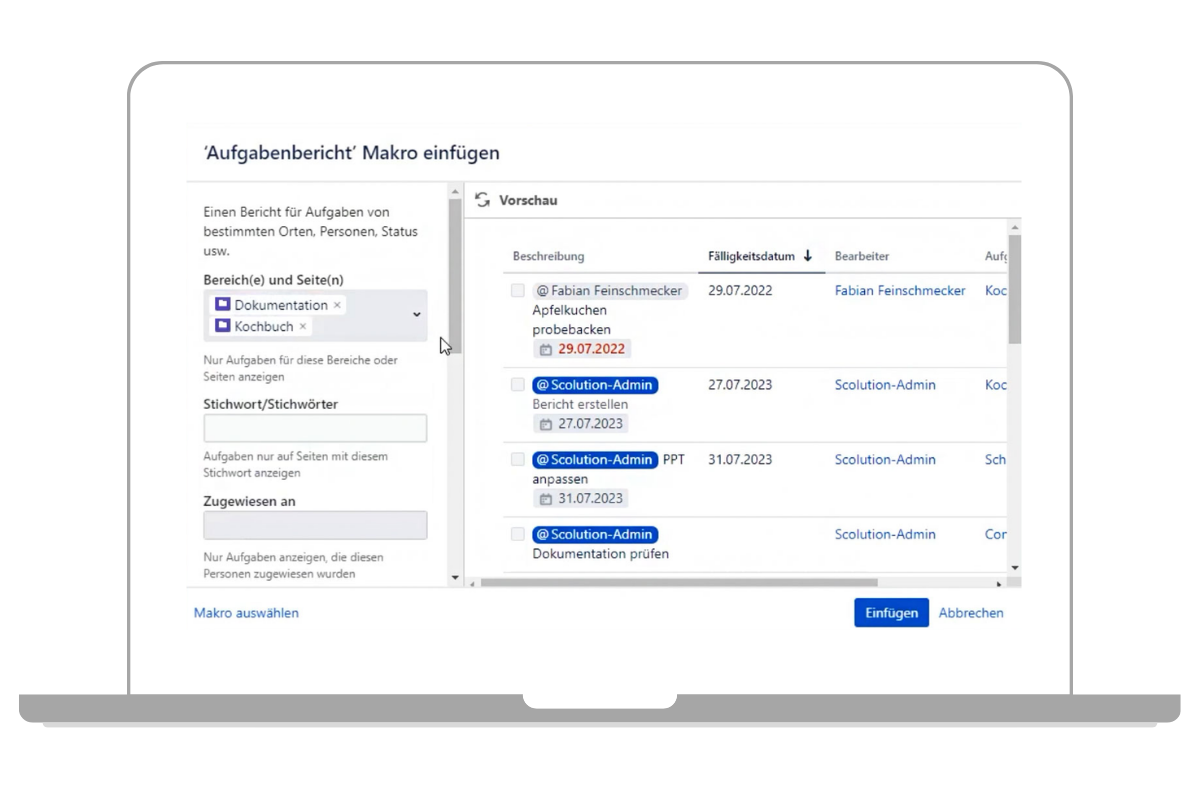Click the calendar icon beside 29.07.2022
Image resolution: width=1200 pixels, height=790 pixels.
(x=545, y=349)
